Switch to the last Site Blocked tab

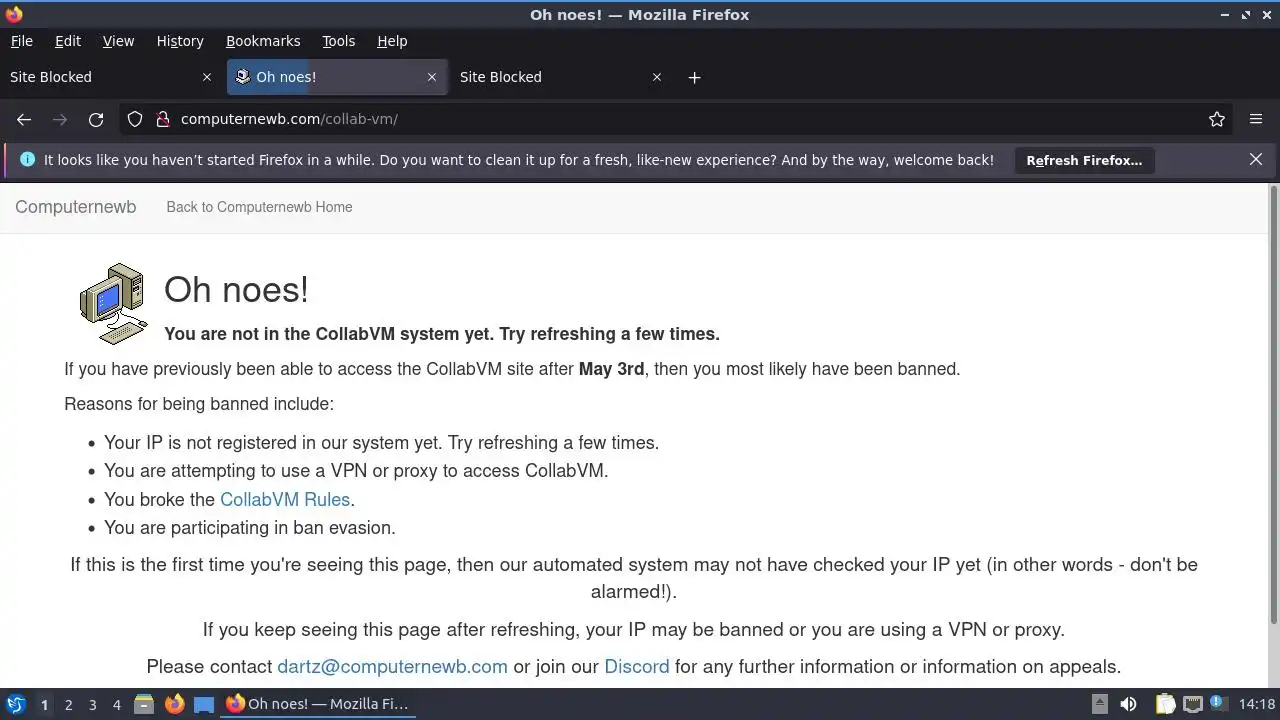[561, 77]
